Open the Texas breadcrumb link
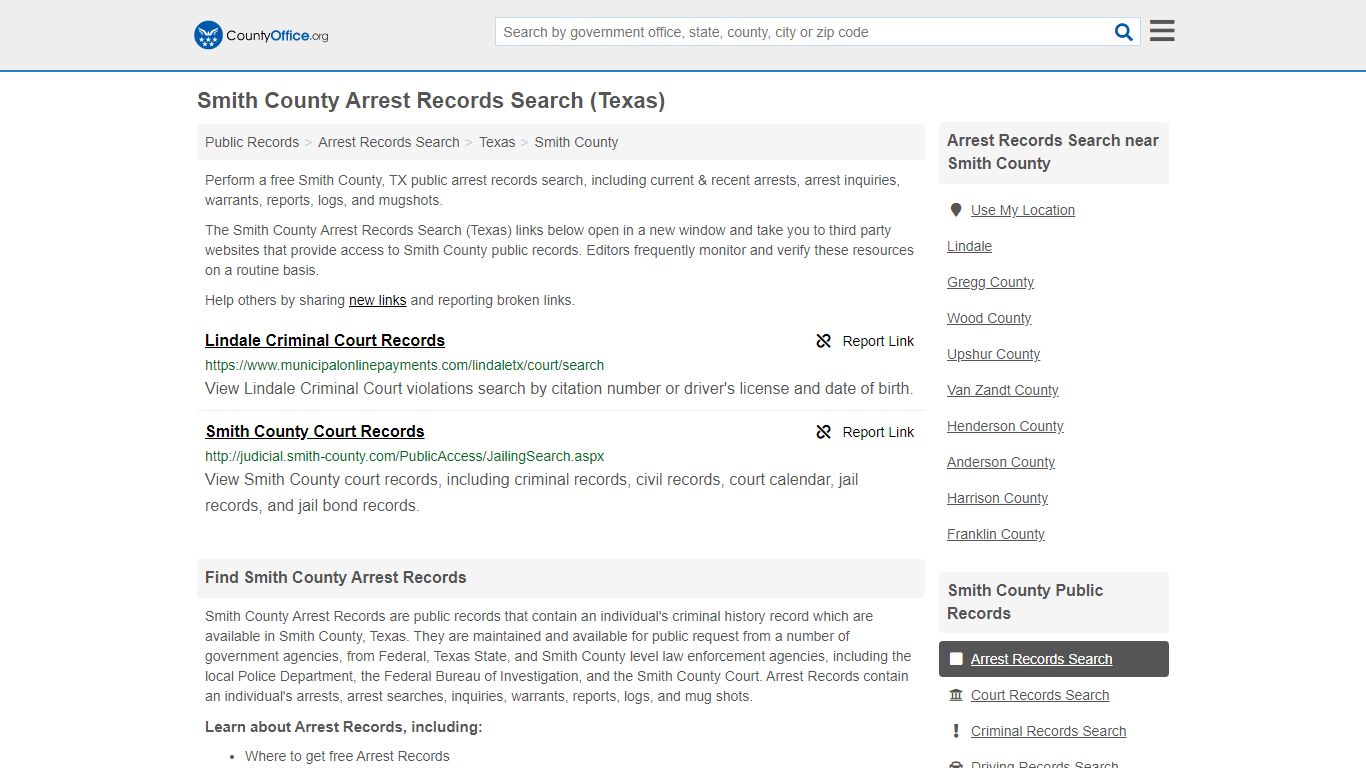 coord(497,142)
